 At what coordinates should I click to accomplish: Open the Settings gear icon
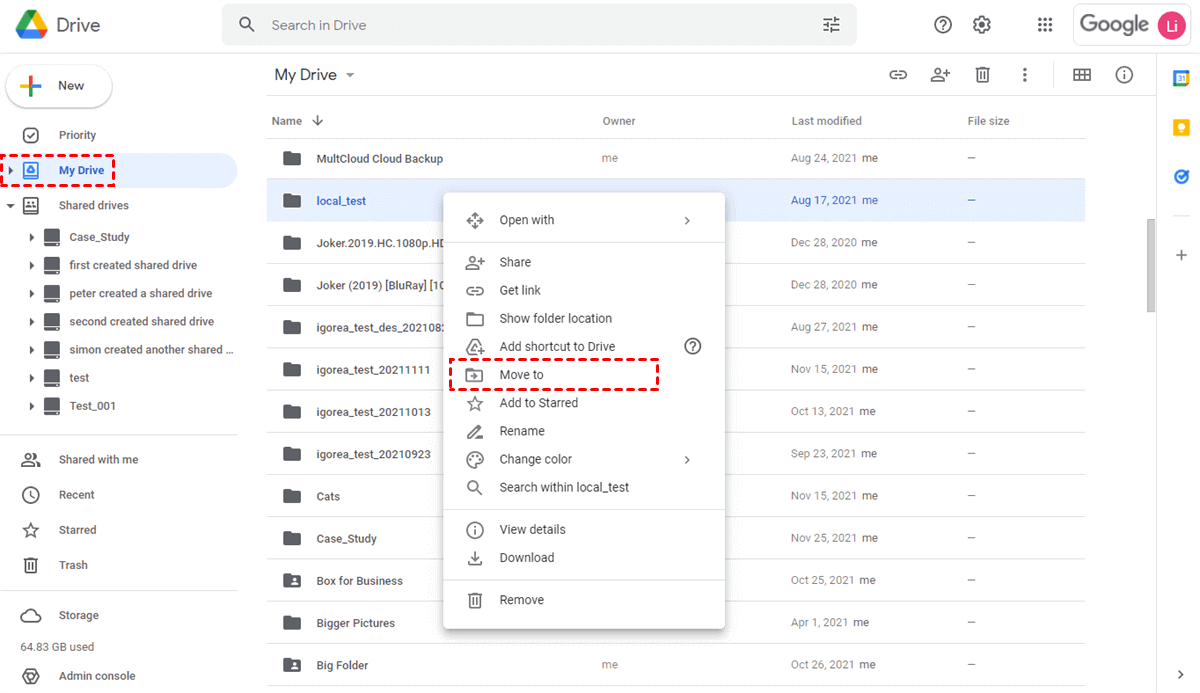(982, 25)
